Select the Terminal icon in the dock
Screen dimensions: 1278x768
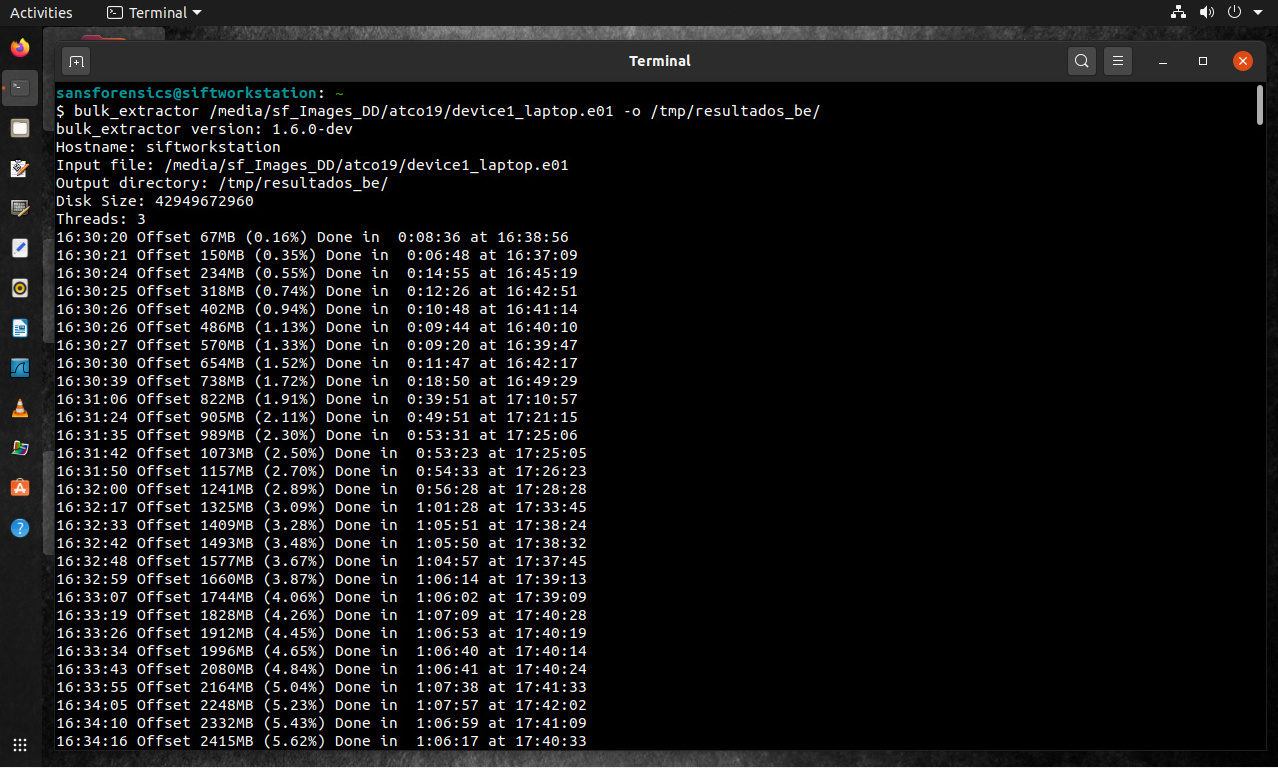click(20, 88)
